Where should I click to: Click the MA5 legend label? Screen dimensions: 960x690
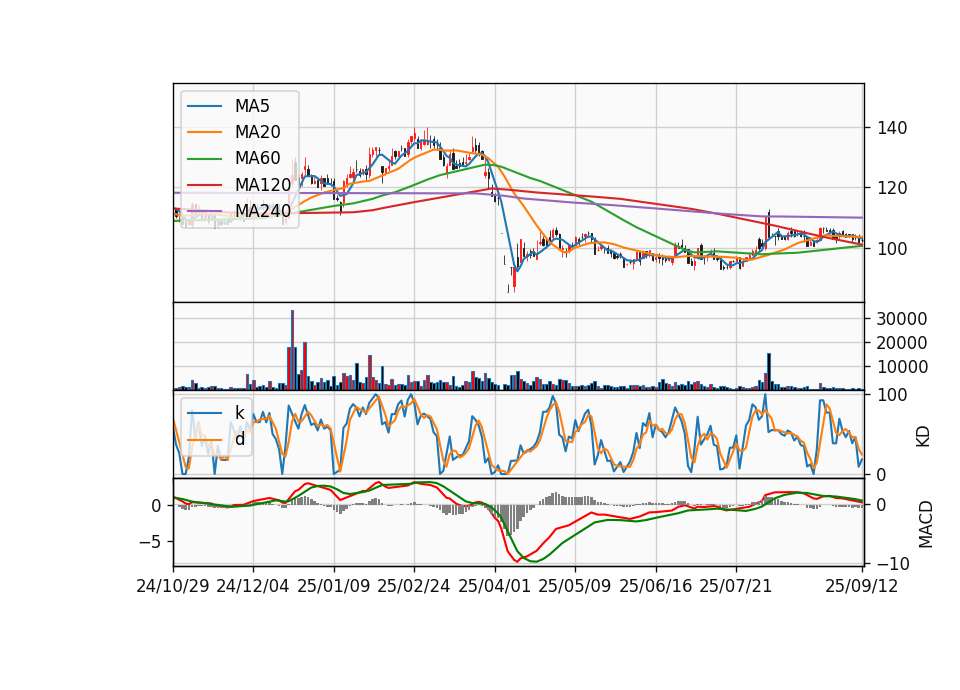click(252, 106)
